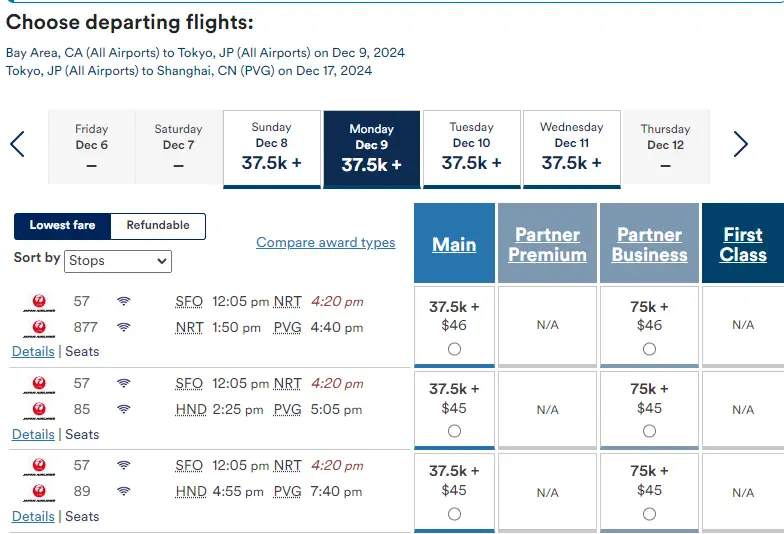The image size is (784, 534).
Task: Choose the Sunday Dec 8 date tab
Action: pyautogui.click(x=272, y=148)
